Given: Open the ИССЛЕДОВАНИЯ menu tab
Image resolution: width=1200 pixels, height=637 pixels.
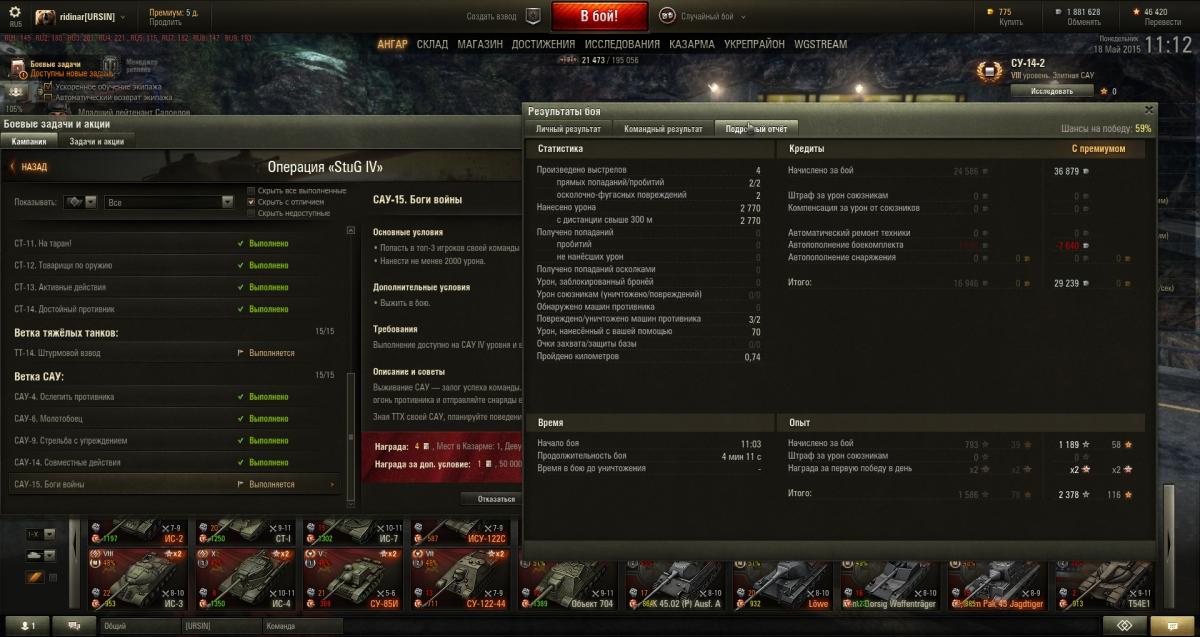Looking at the screenshot, I should pyautogui.click(x=622, y=44).
